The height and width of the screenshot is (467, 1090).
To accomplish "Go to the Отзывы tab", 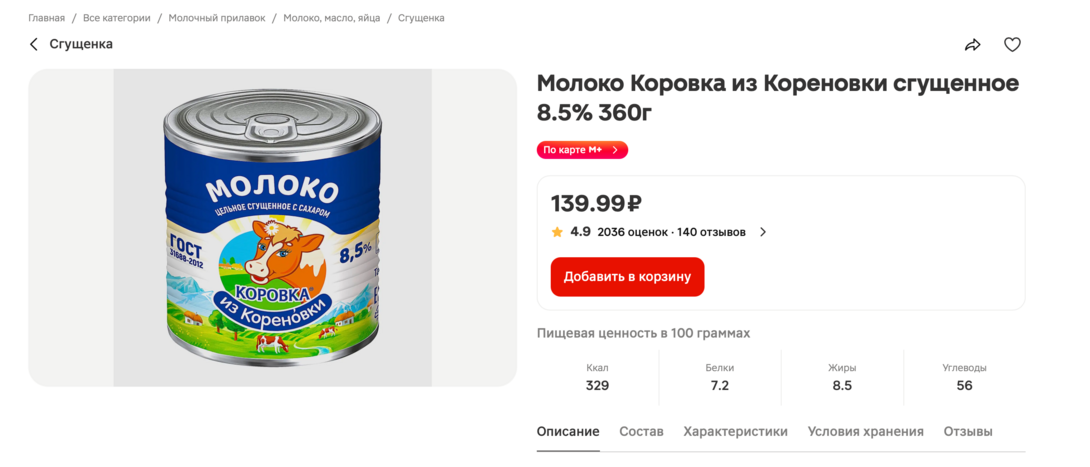I will 968,432.
